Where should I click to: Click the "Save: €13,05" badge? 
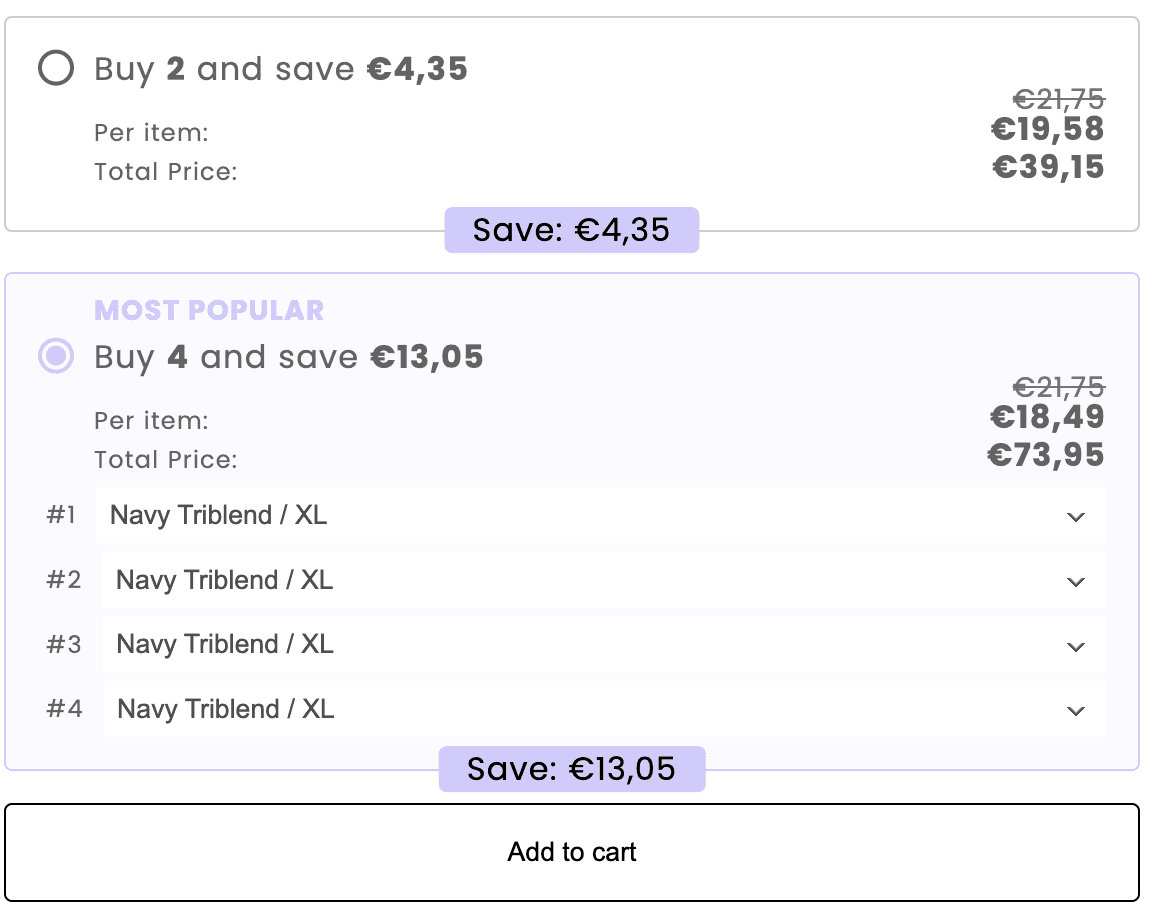(571, 769)
